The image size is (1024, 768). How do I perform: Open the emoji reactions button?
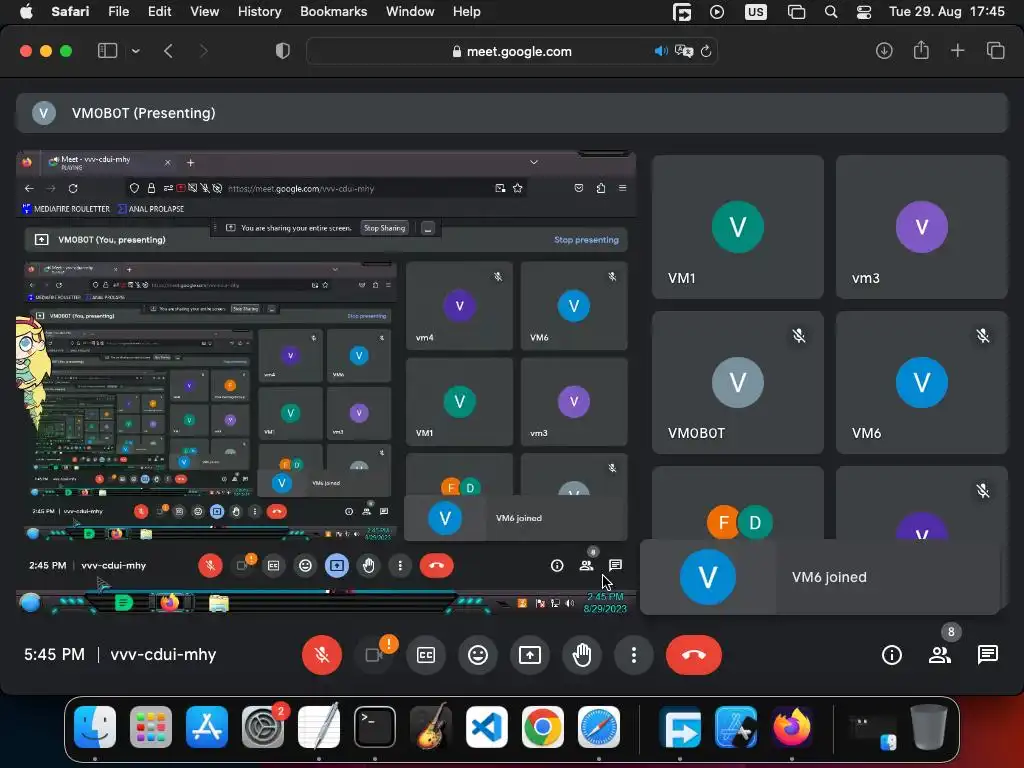point(478,654)
